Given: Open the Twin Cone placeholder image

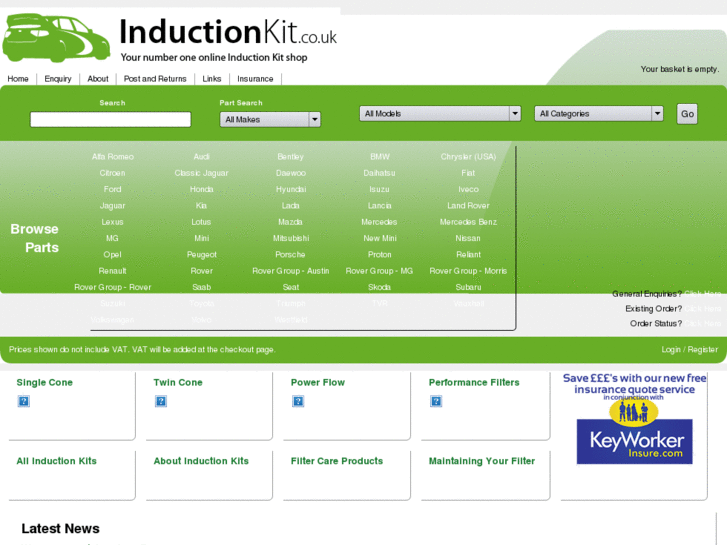Looking at the screenshot, I should point(161,401).
